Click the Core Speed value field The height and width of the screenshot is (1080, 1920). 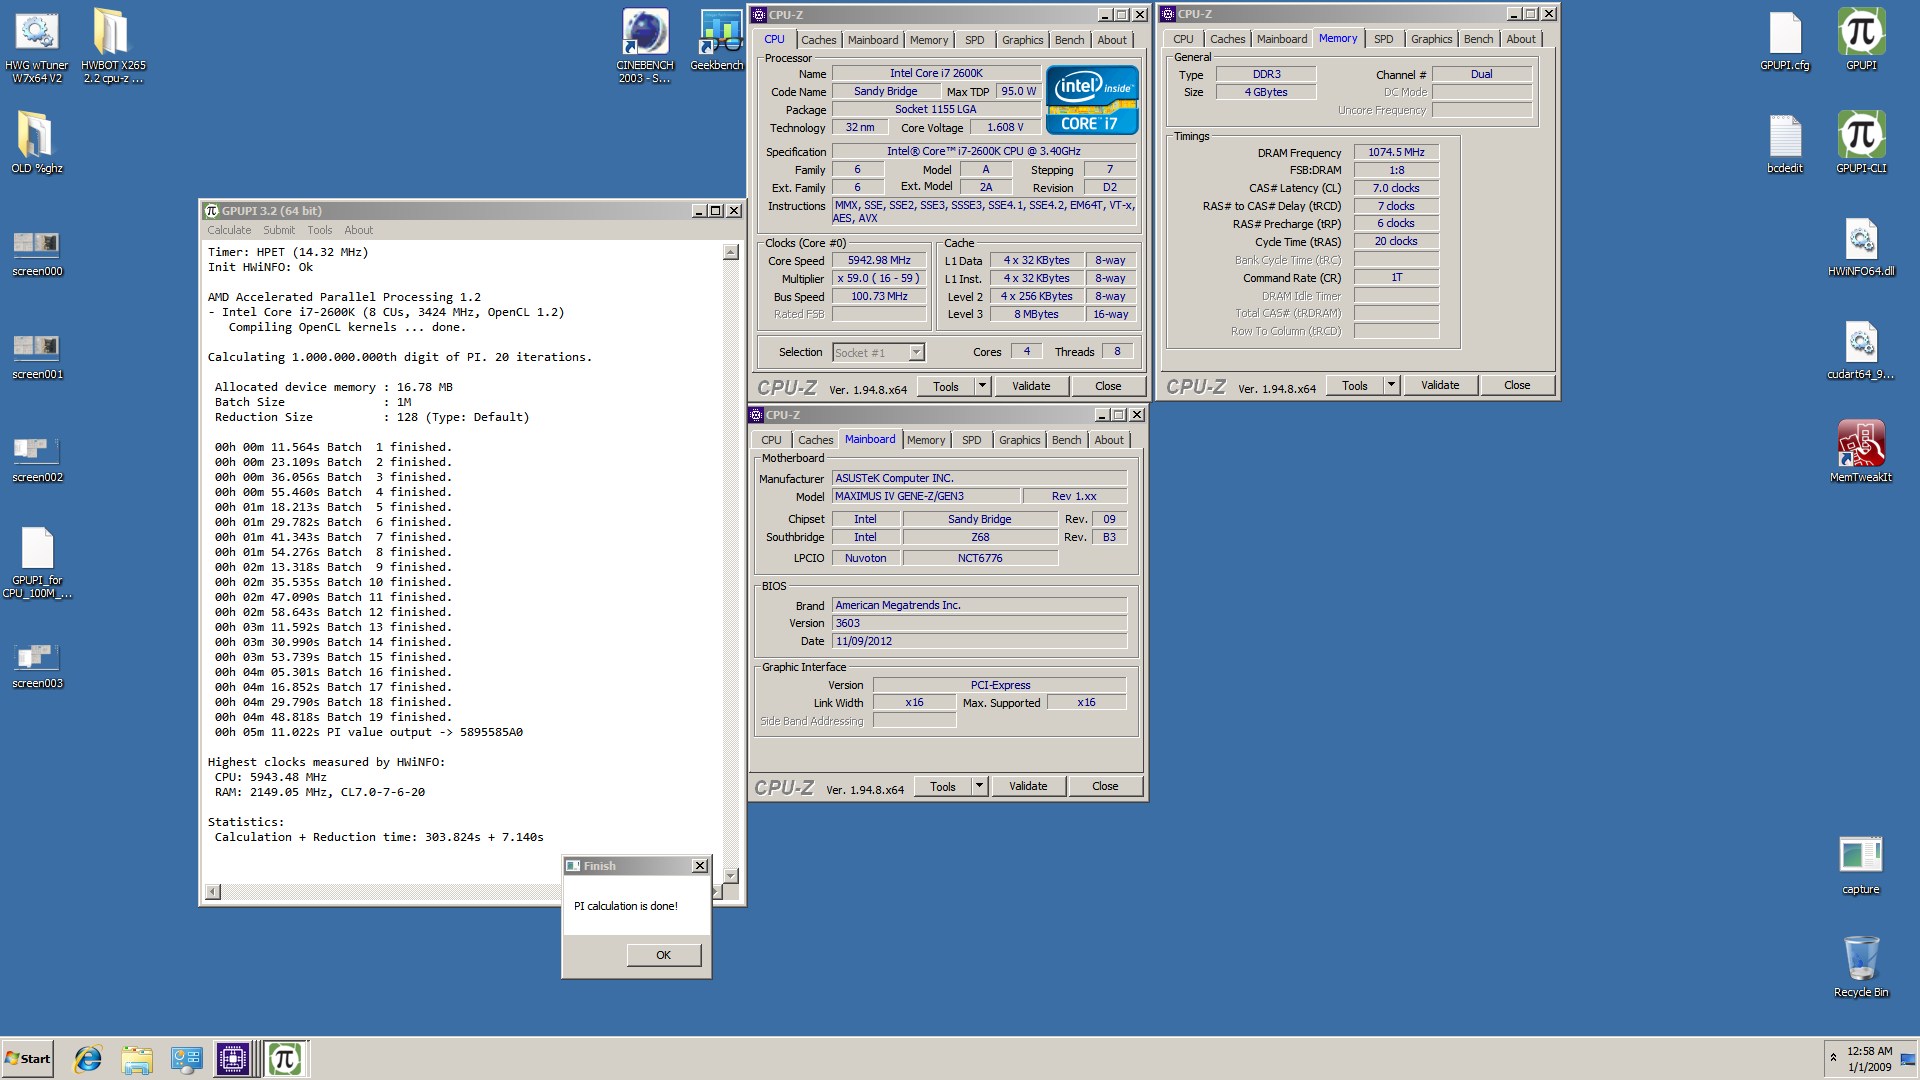(x=879, y=260)
